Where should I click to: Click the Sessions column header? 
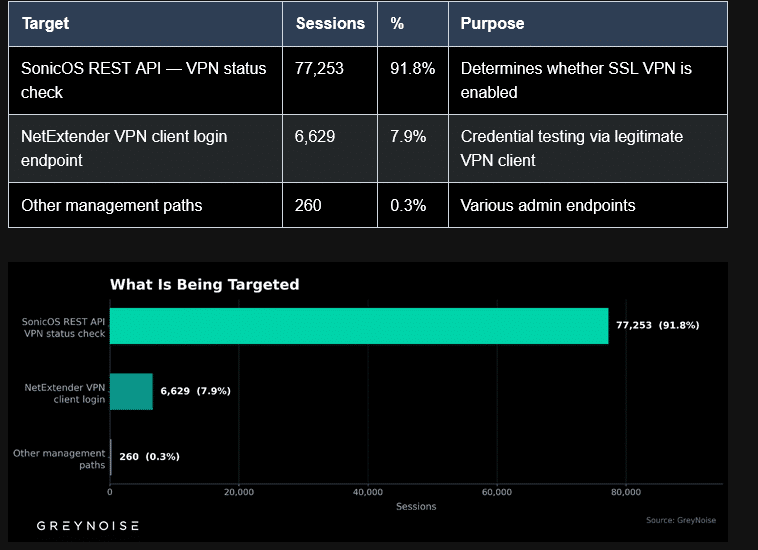(330, 23)
